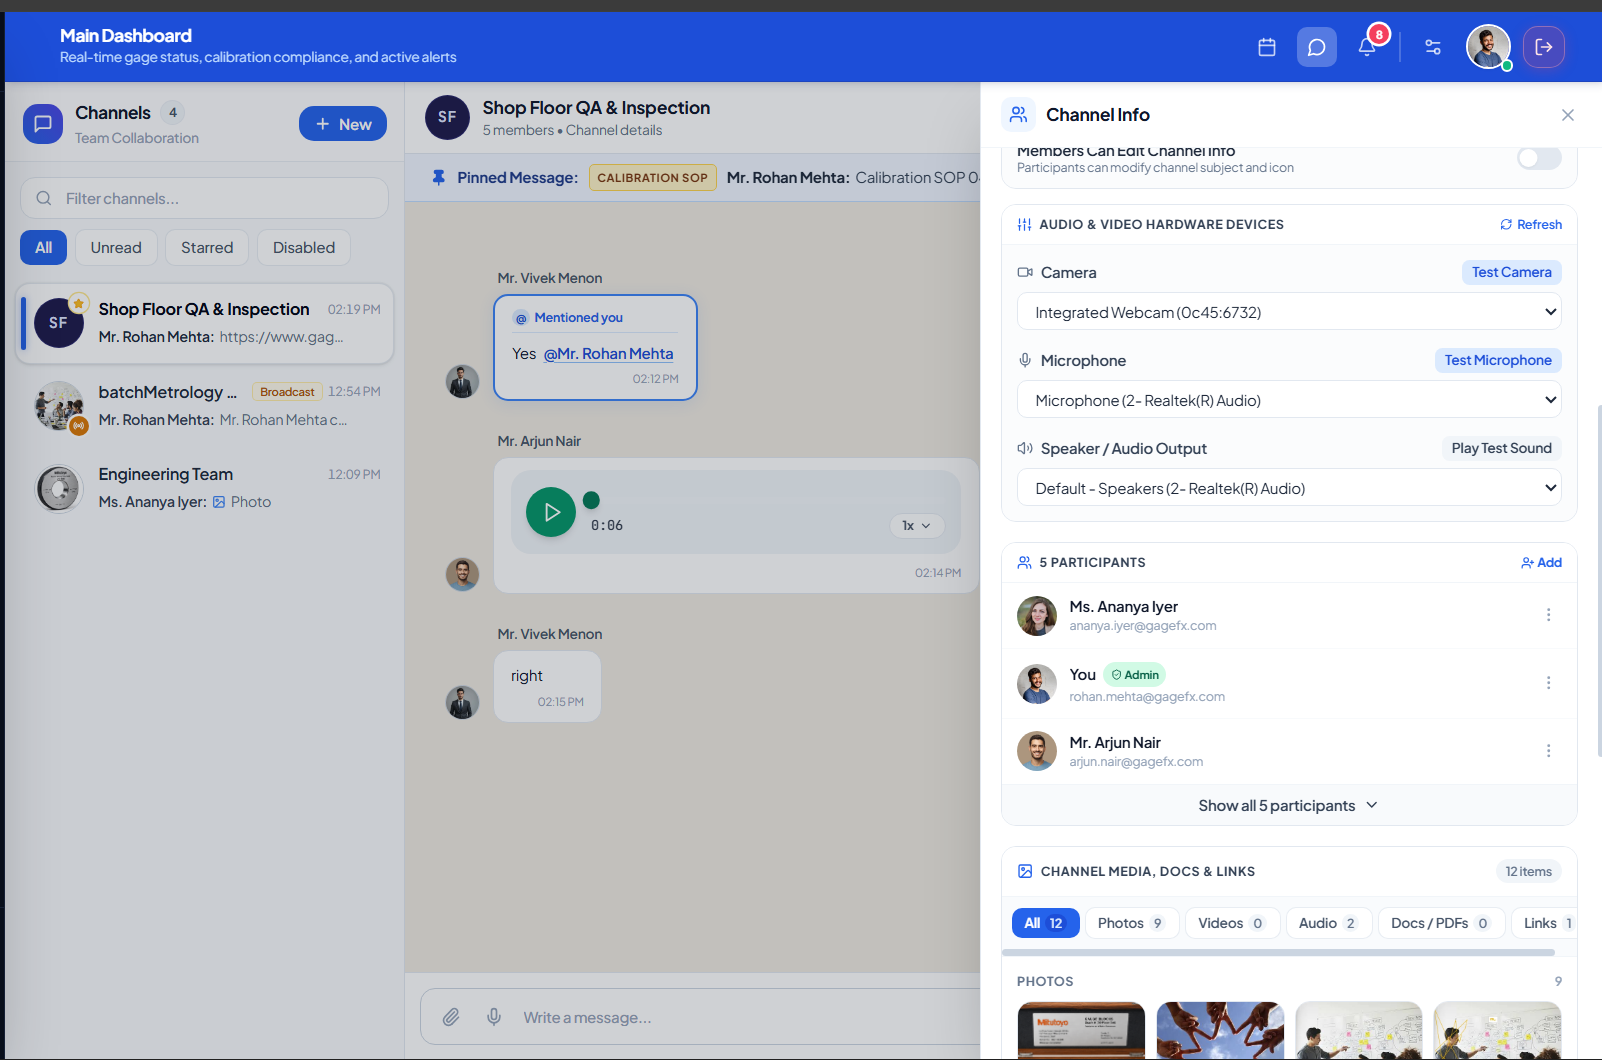
Task: Open the settings sliders icon in header
Action: [x=1433, y=47]
